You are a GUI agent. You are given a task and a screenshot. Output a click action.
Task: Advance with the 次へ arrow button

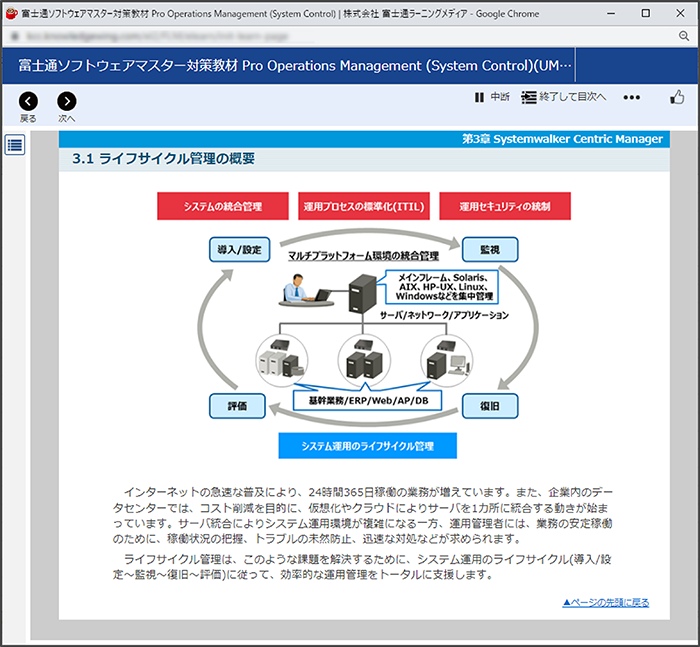tap(67, 102)
